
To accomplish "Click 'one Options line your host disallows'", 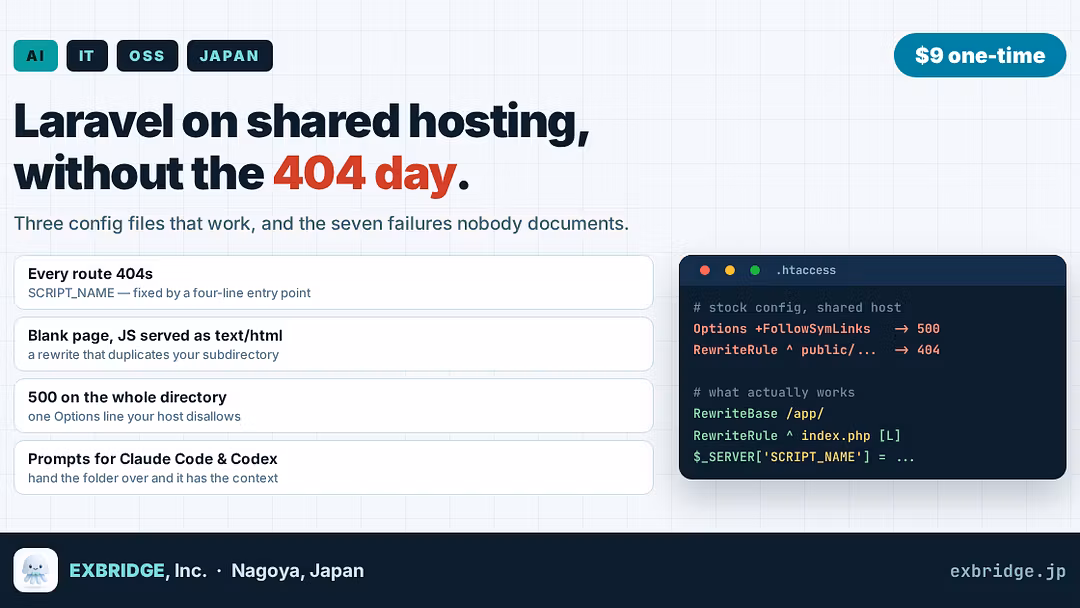I will click(x=134, y=417).
